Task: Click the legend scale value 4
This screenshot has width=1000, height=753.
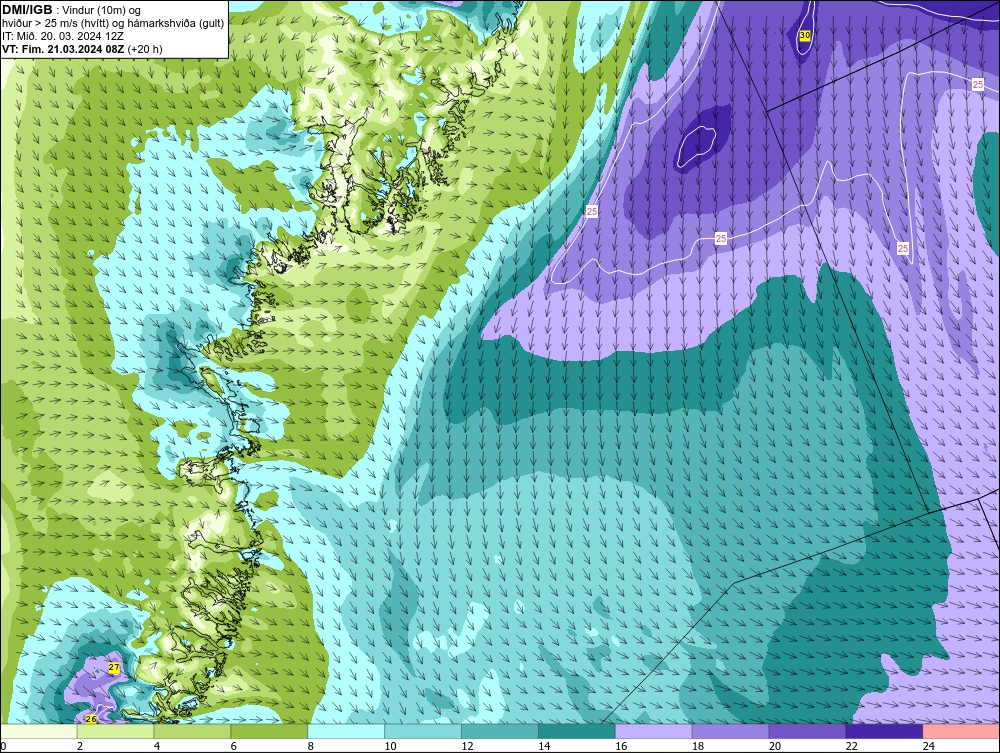Action: point(157,746)
